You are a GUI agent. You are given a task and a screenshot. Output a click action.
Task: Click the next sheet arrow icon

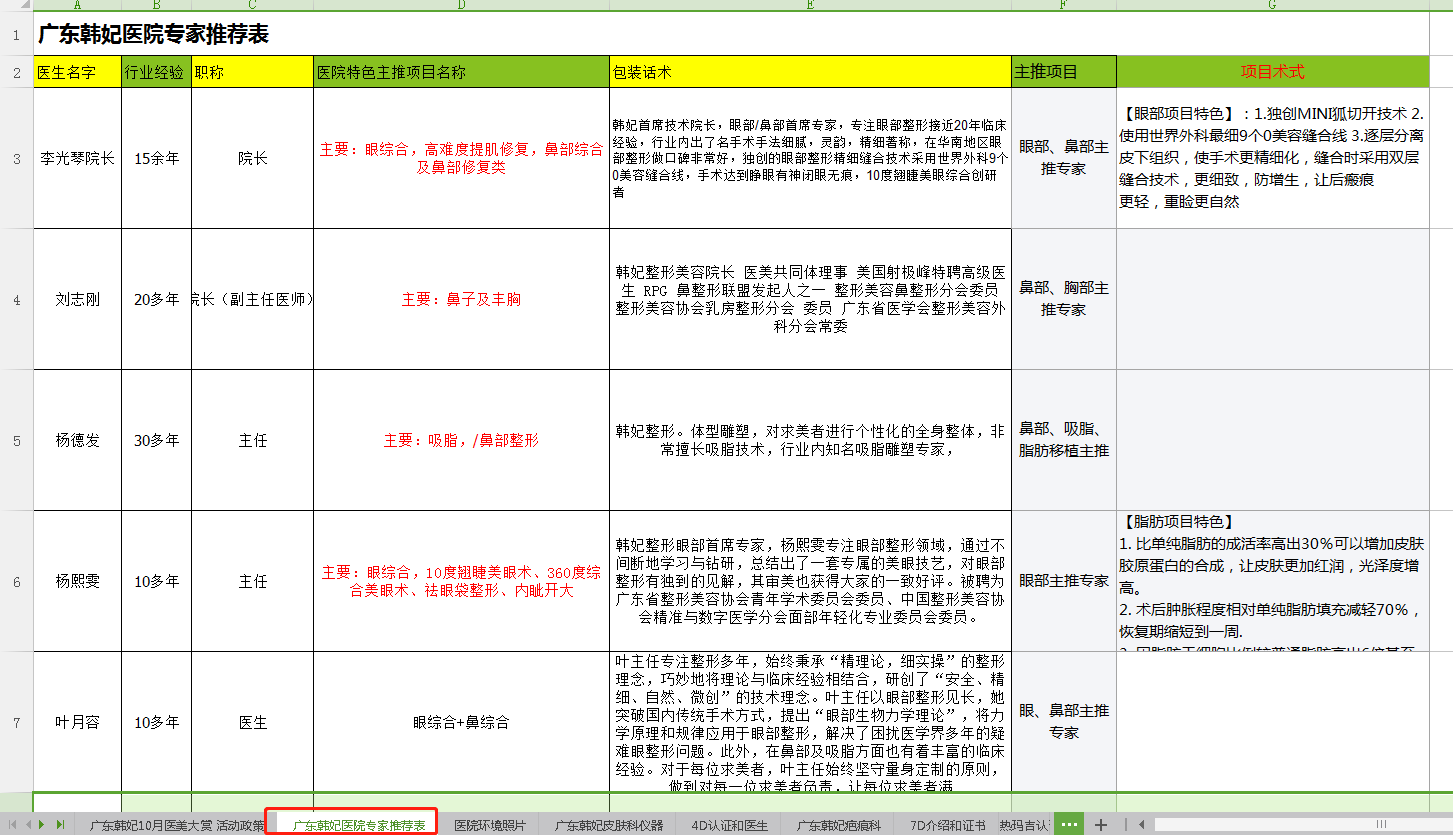[41, 824]
